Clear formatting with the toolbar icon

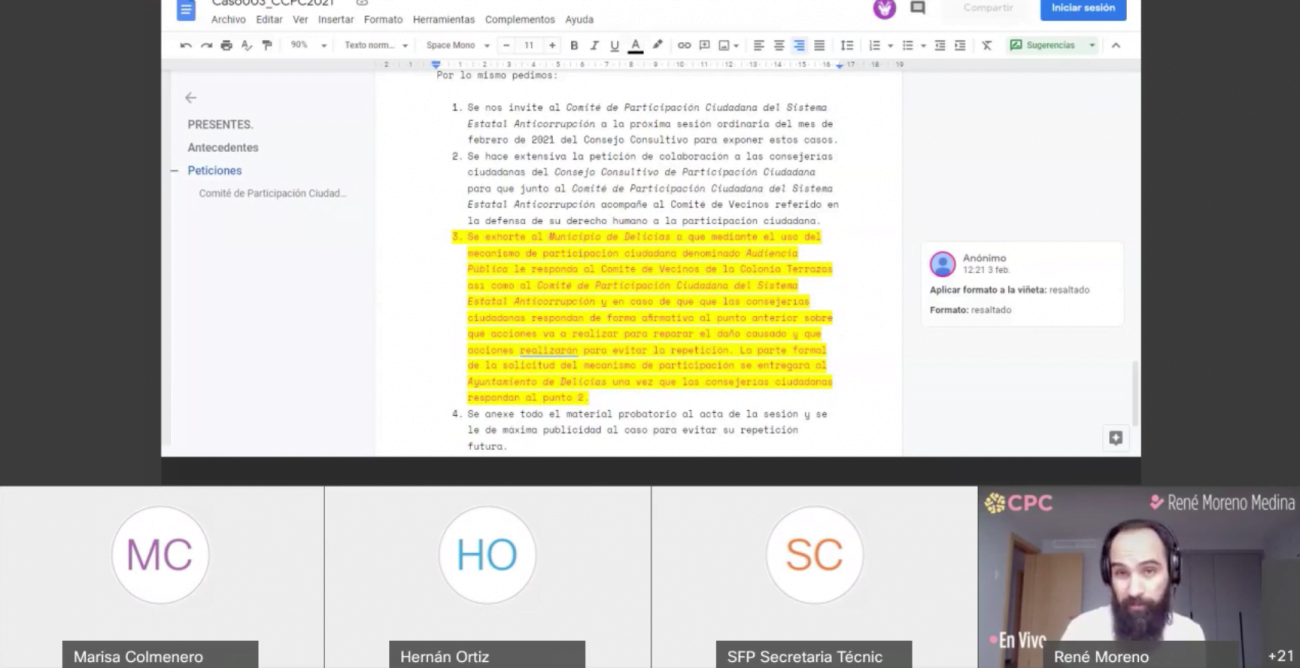pyautogui.click(x=987, y=45)
